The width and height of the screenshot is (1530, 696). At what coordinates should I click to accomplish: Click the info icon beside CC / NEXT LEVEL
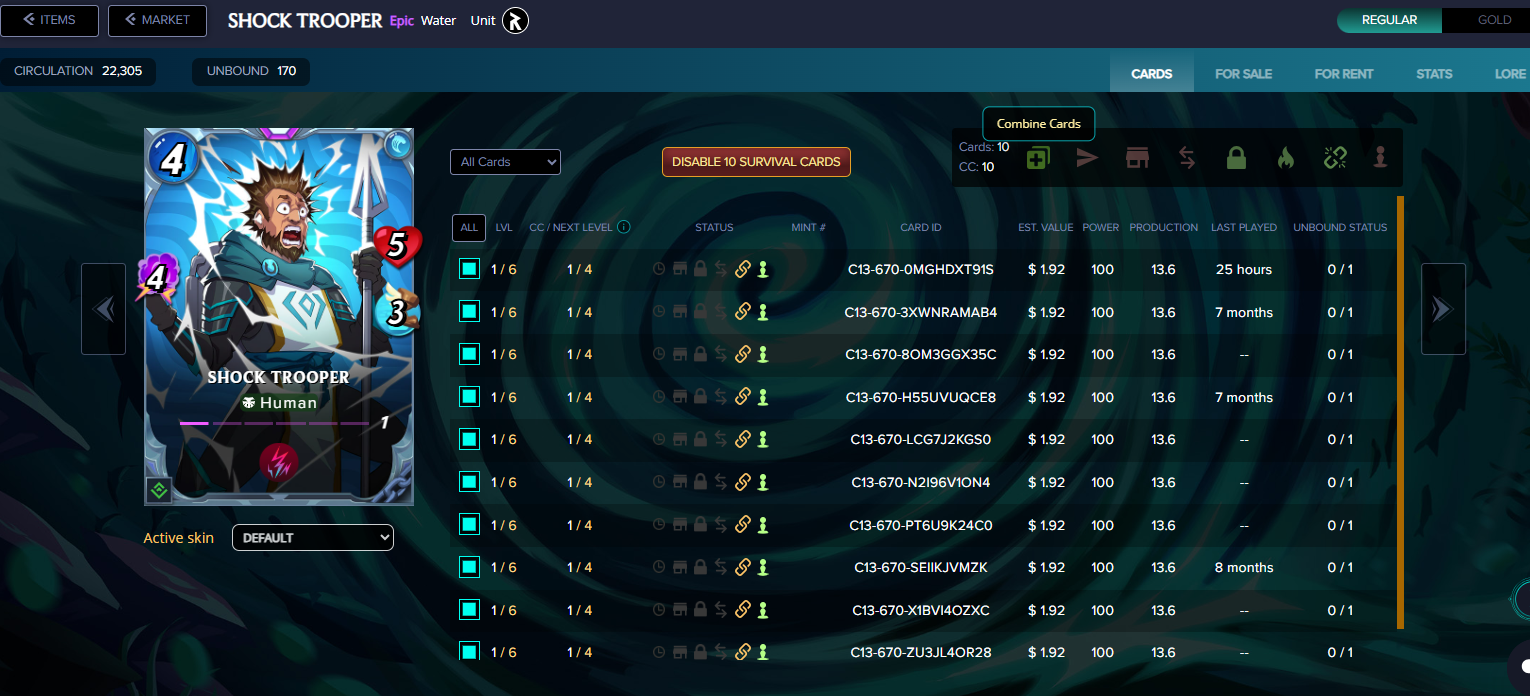pos(624,227)
